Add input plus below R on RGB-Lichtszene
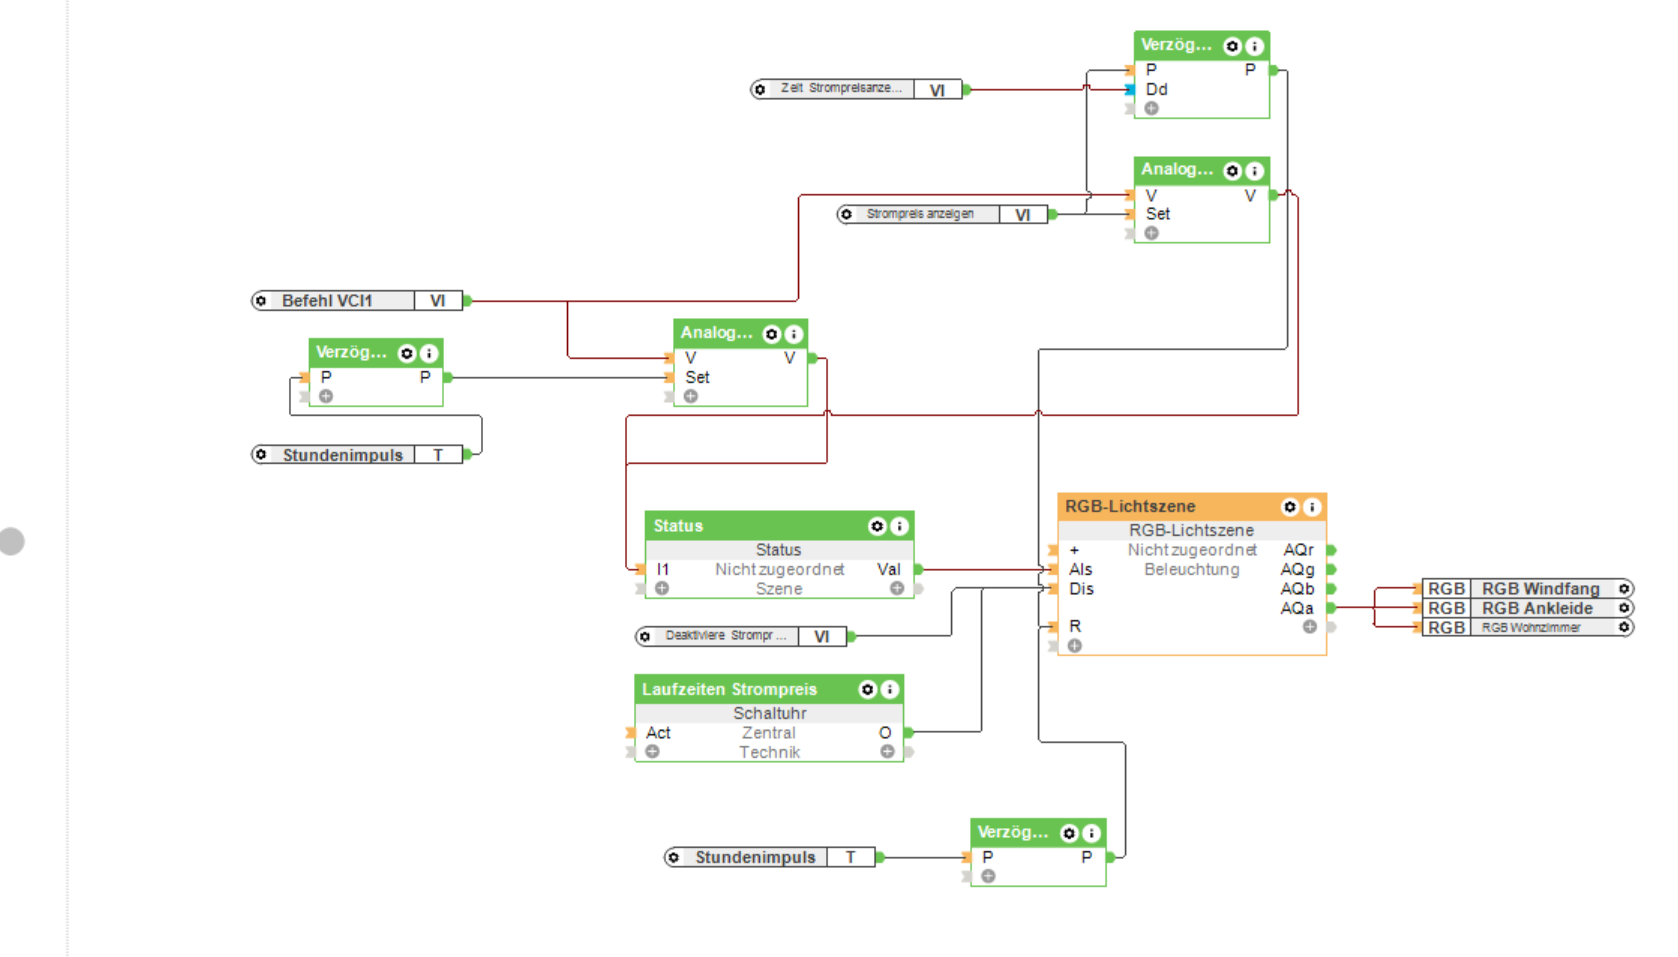 tap(1075, 646)
